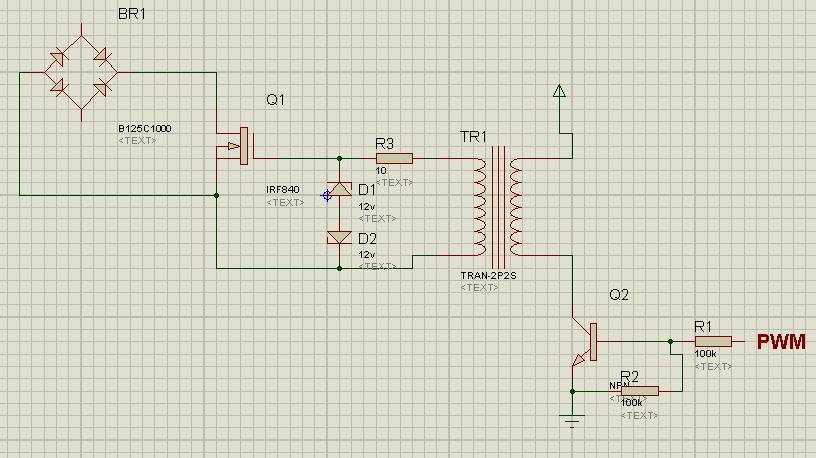Click the red PWM terminal label
Screen dimensions: 816x458
(781, 342)
